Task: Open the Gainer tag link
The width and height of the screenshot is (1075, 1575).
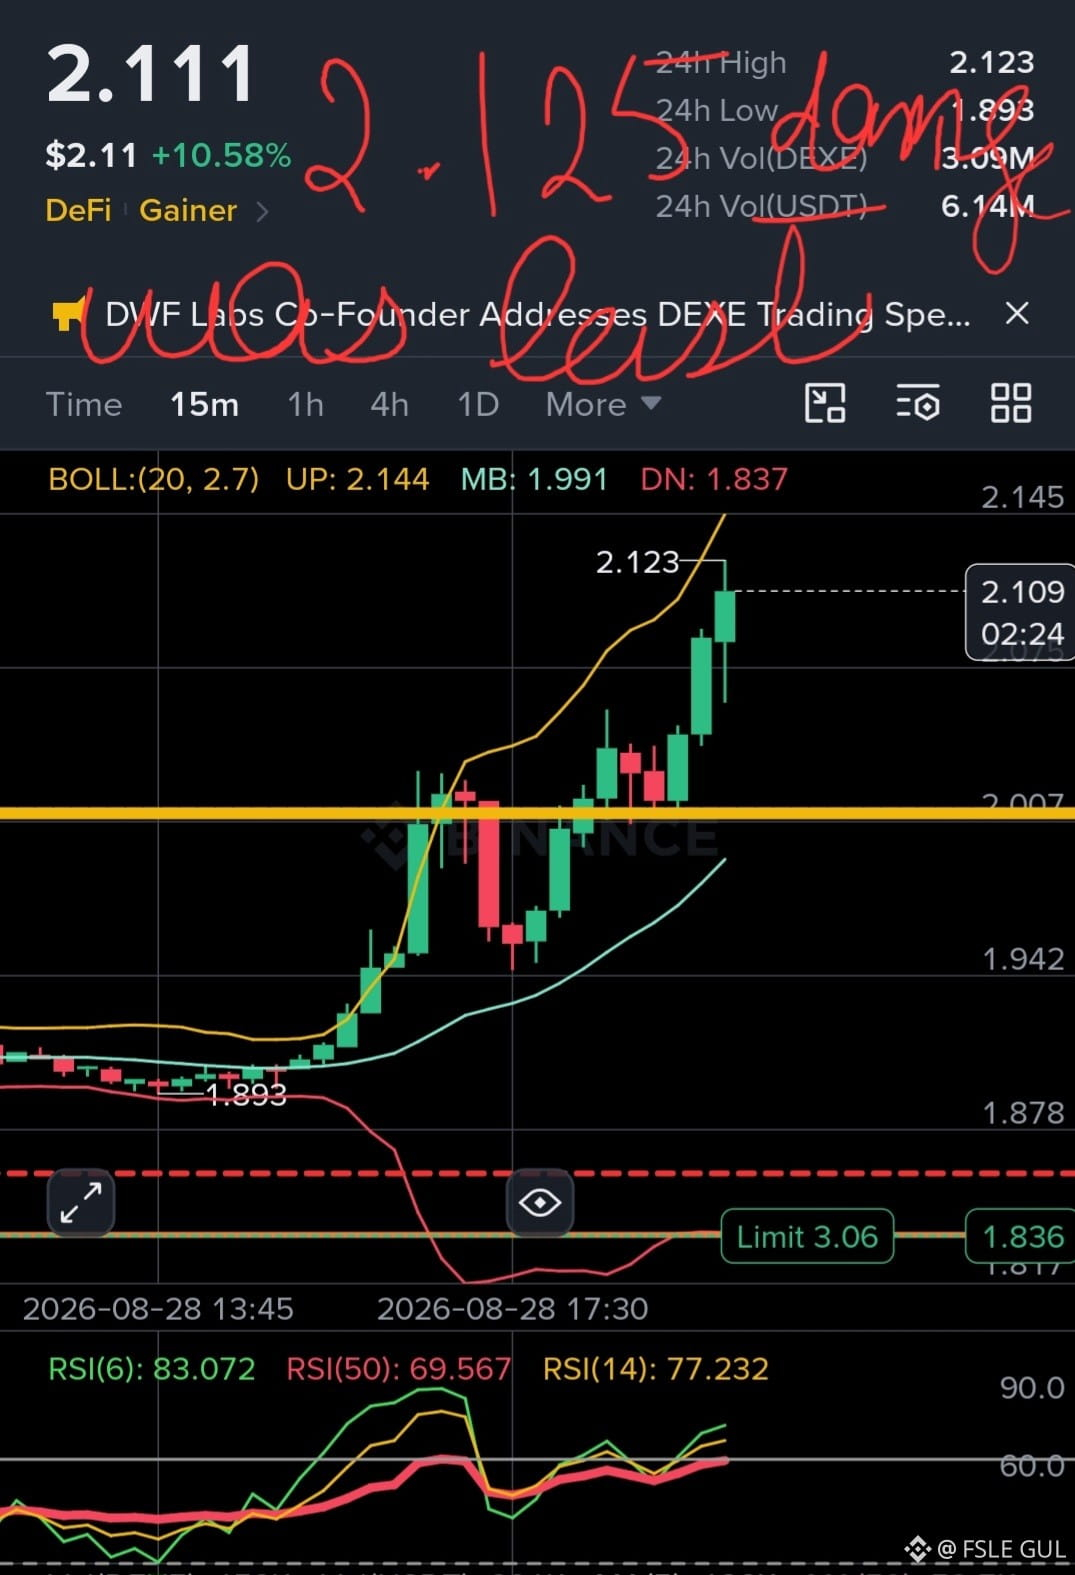Action: (x=188, y=211)
